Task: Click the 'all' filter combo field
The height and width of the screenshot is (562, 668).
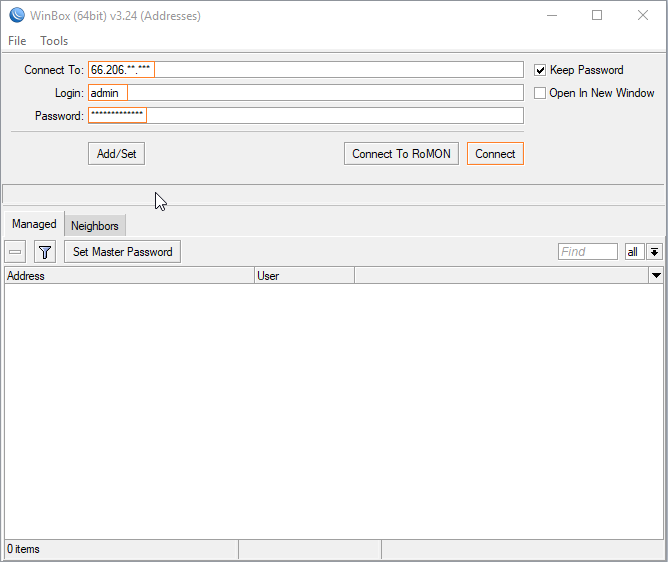Action: [x=634, y=252]
